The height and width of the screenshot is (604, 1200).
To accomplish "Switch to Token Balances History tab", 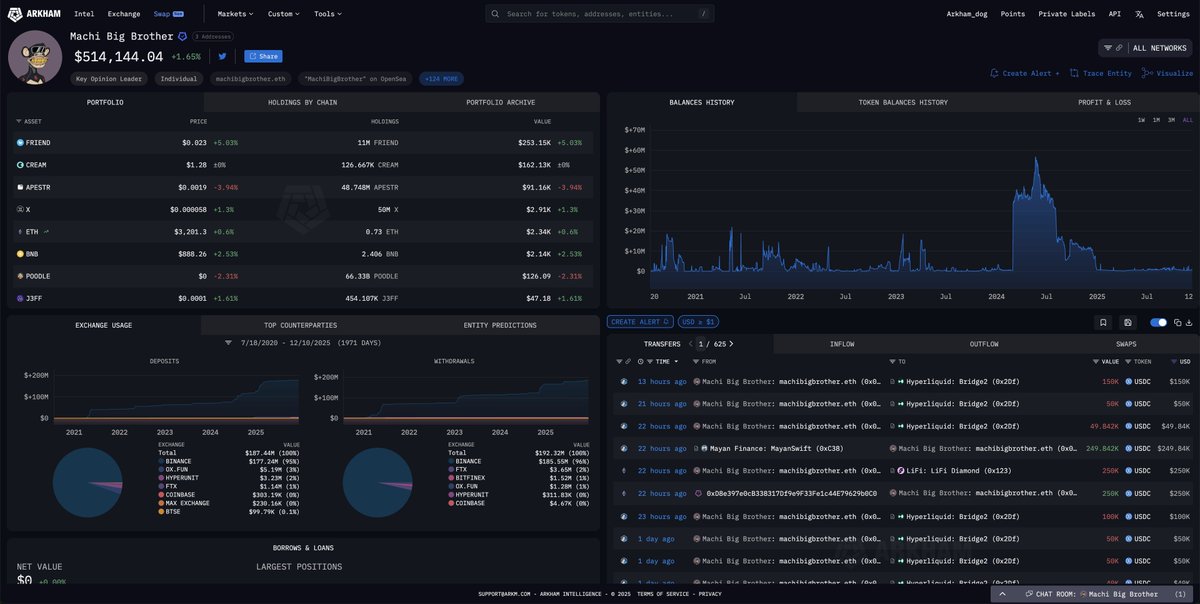I will pos(903,102).
